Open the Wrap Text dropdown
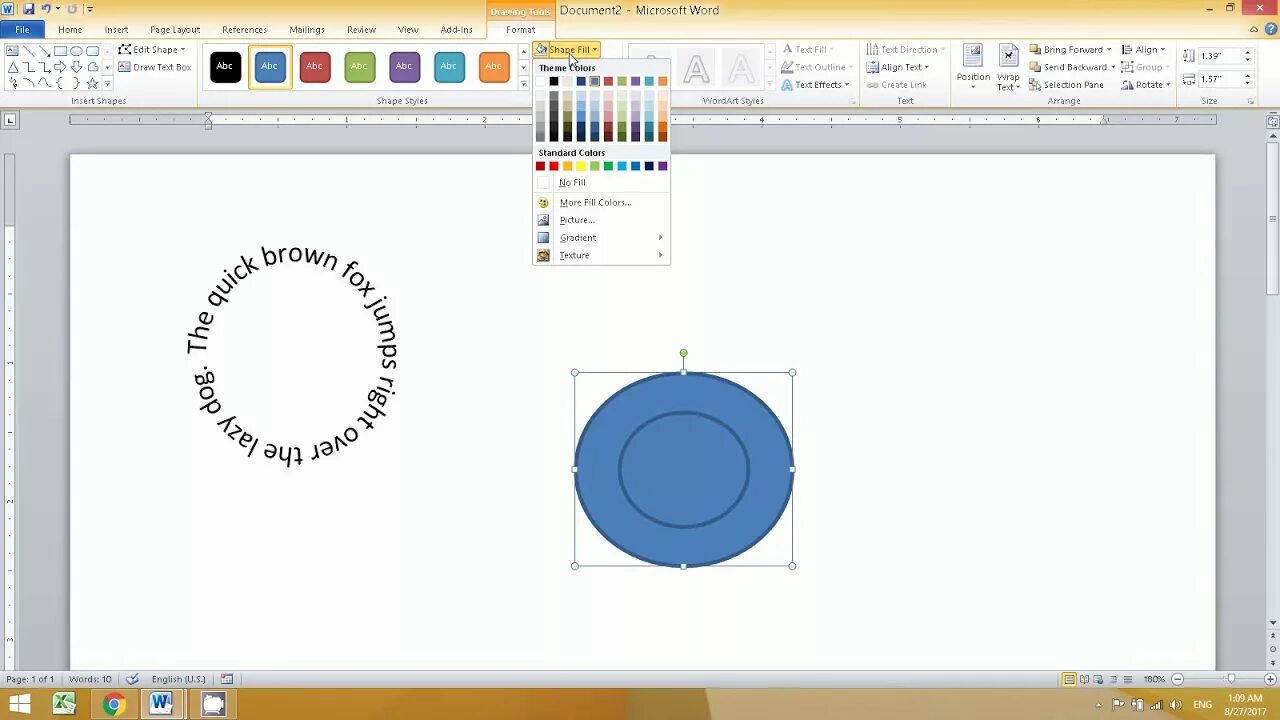The image size is (1280, 720). pyautogui.click(x=1008, y=68)
